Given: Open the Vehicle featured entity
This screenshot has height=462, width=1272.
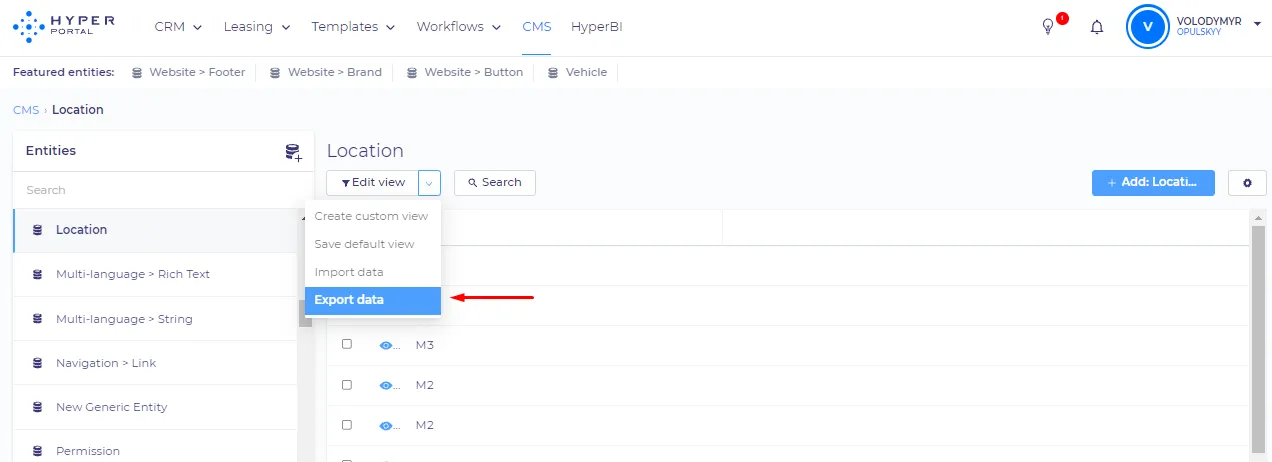Looking at the screenshot, I should (586, 73).
